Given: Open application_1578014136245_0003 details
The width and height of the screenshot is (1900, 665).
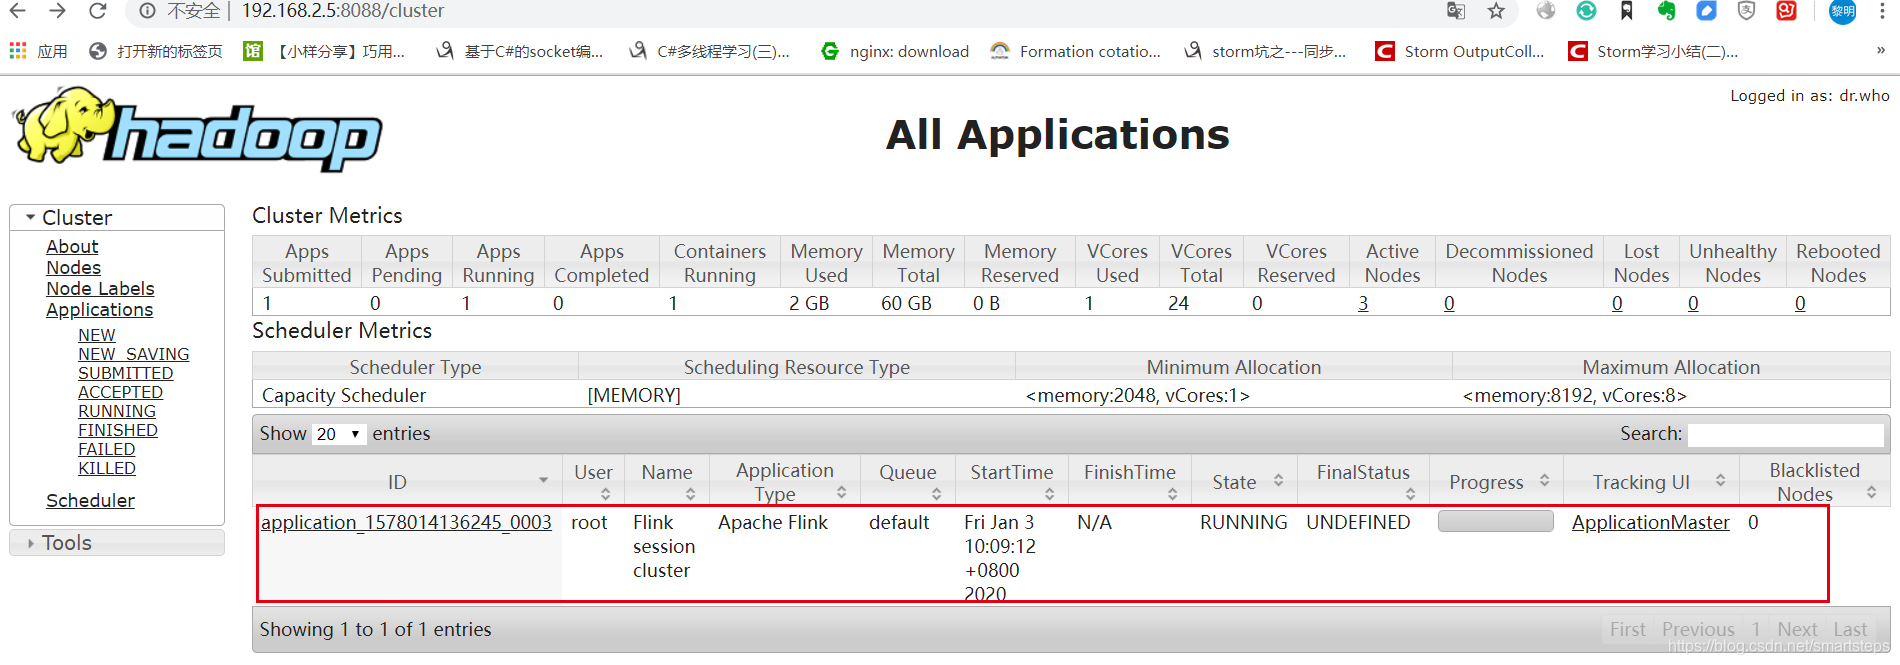Looking at the screenshot, I should pos(406,522).
